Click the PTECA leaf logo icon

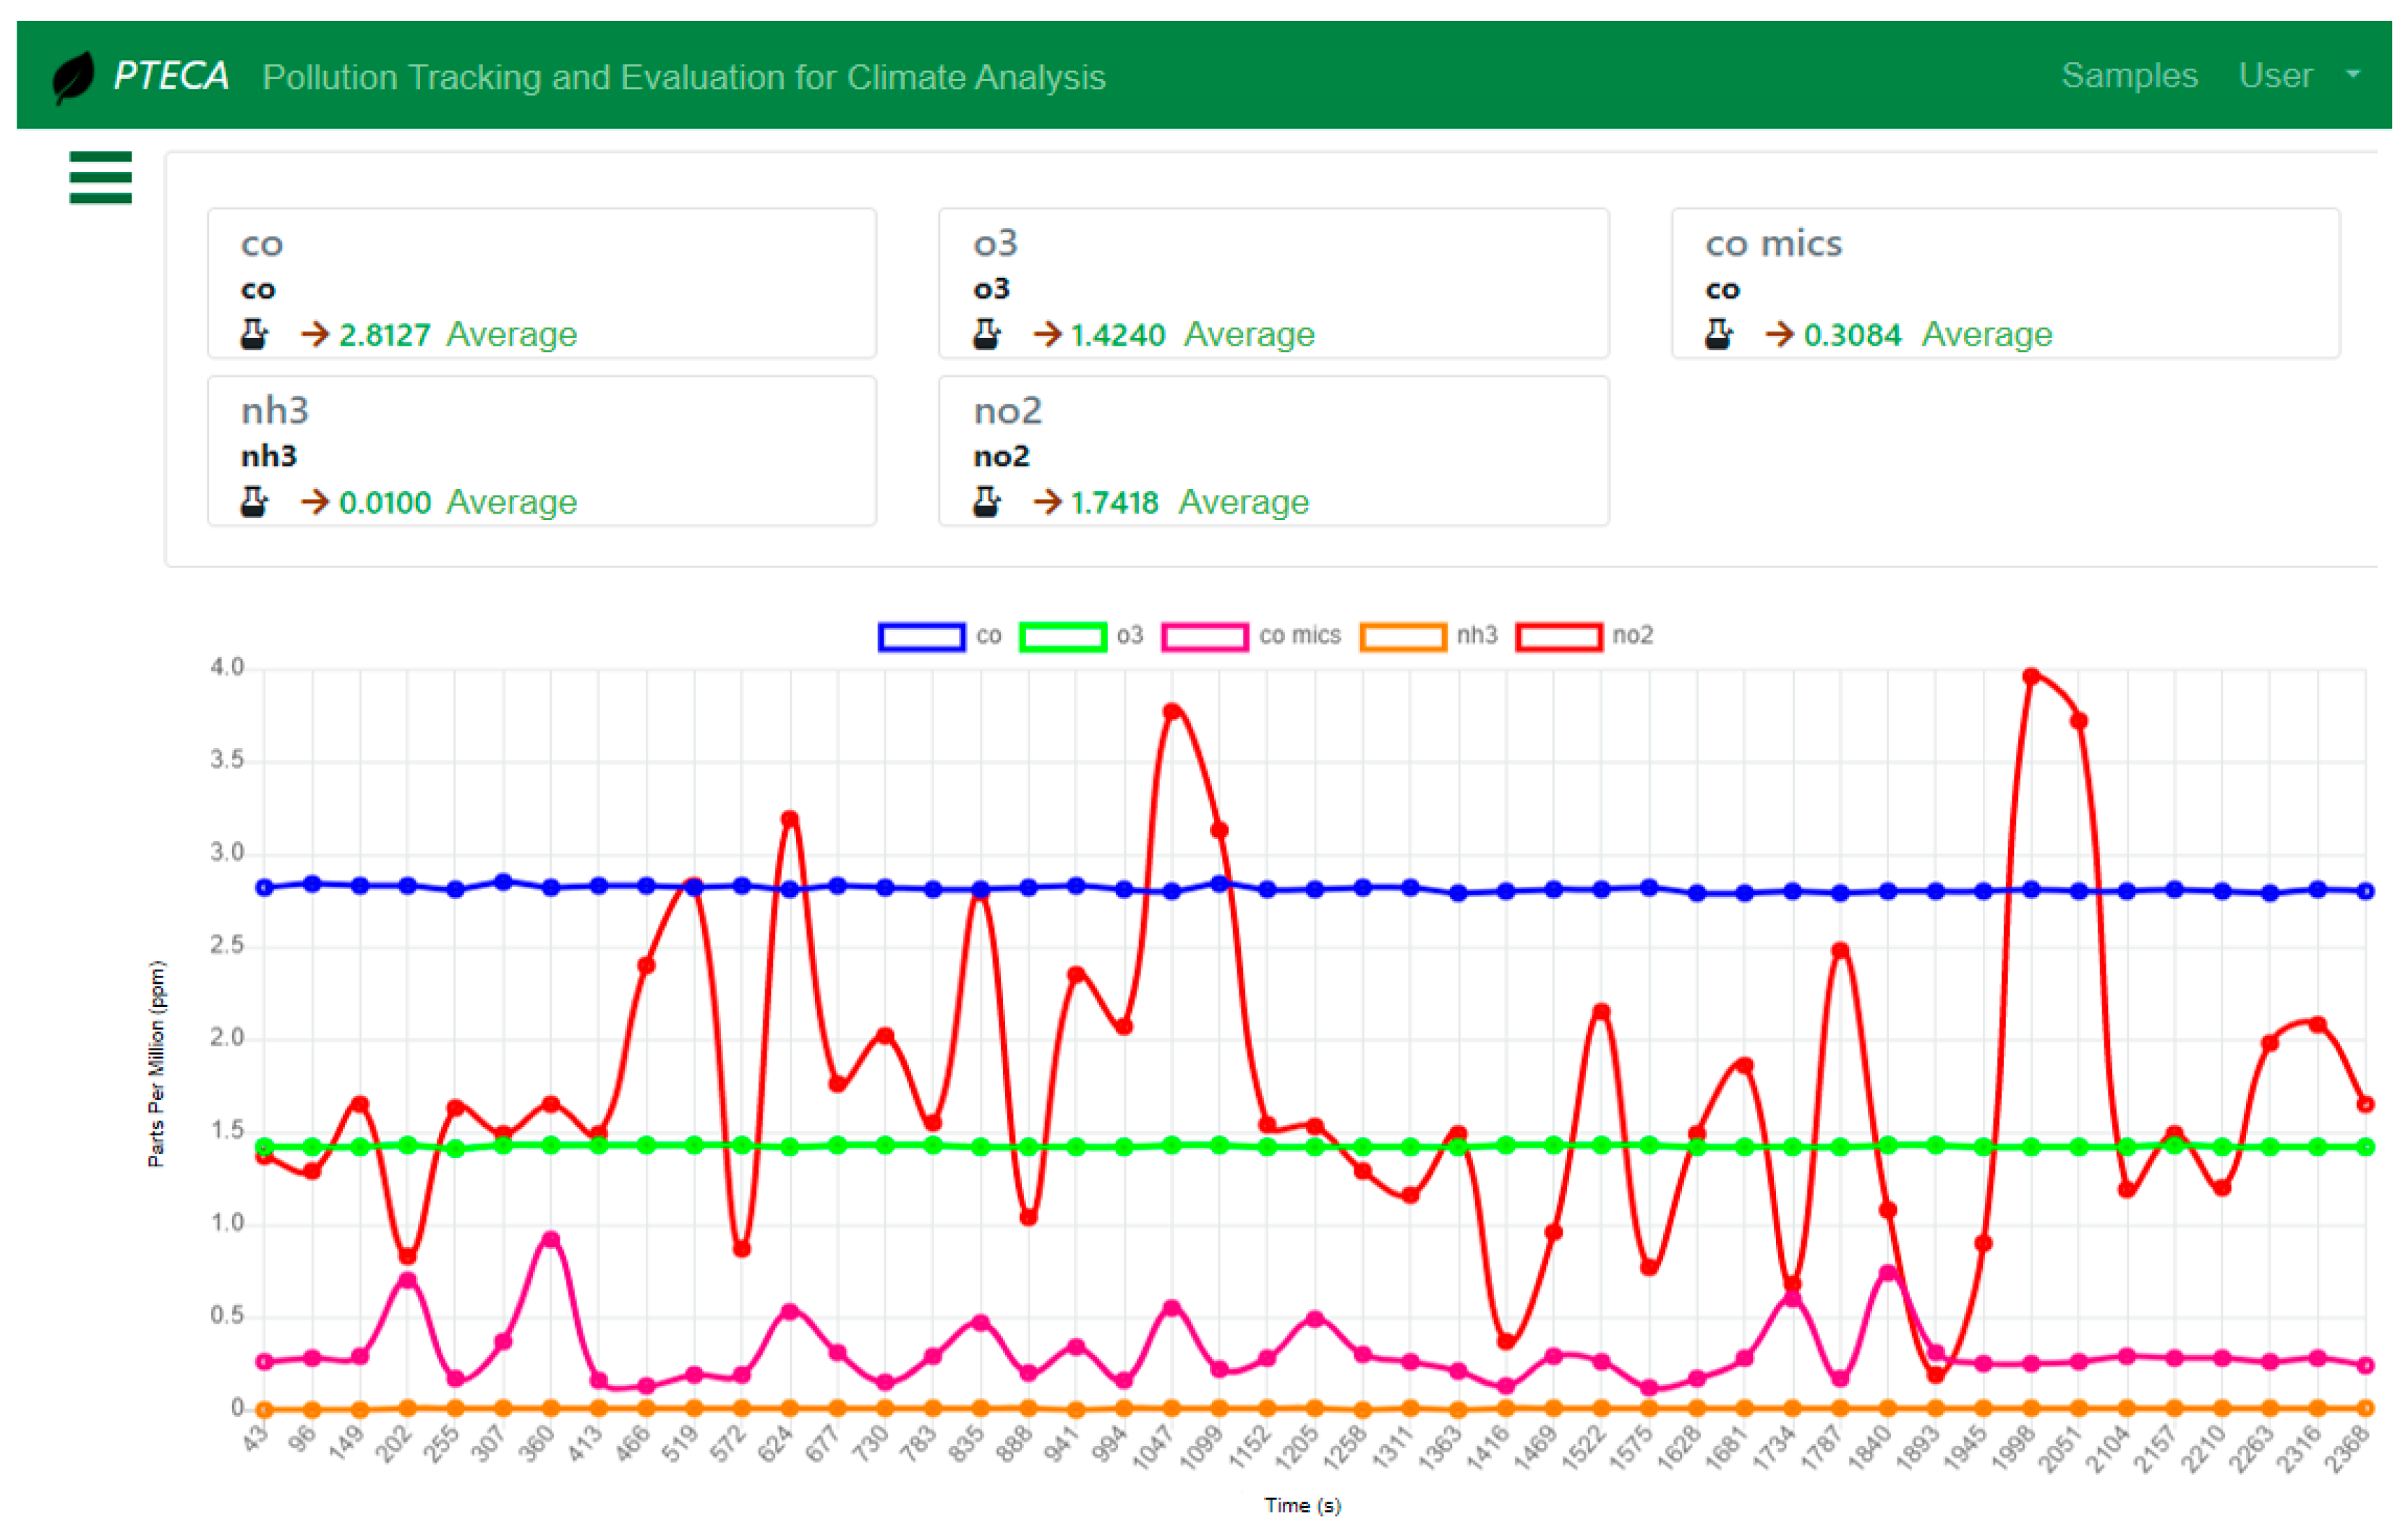coord(73,76)
